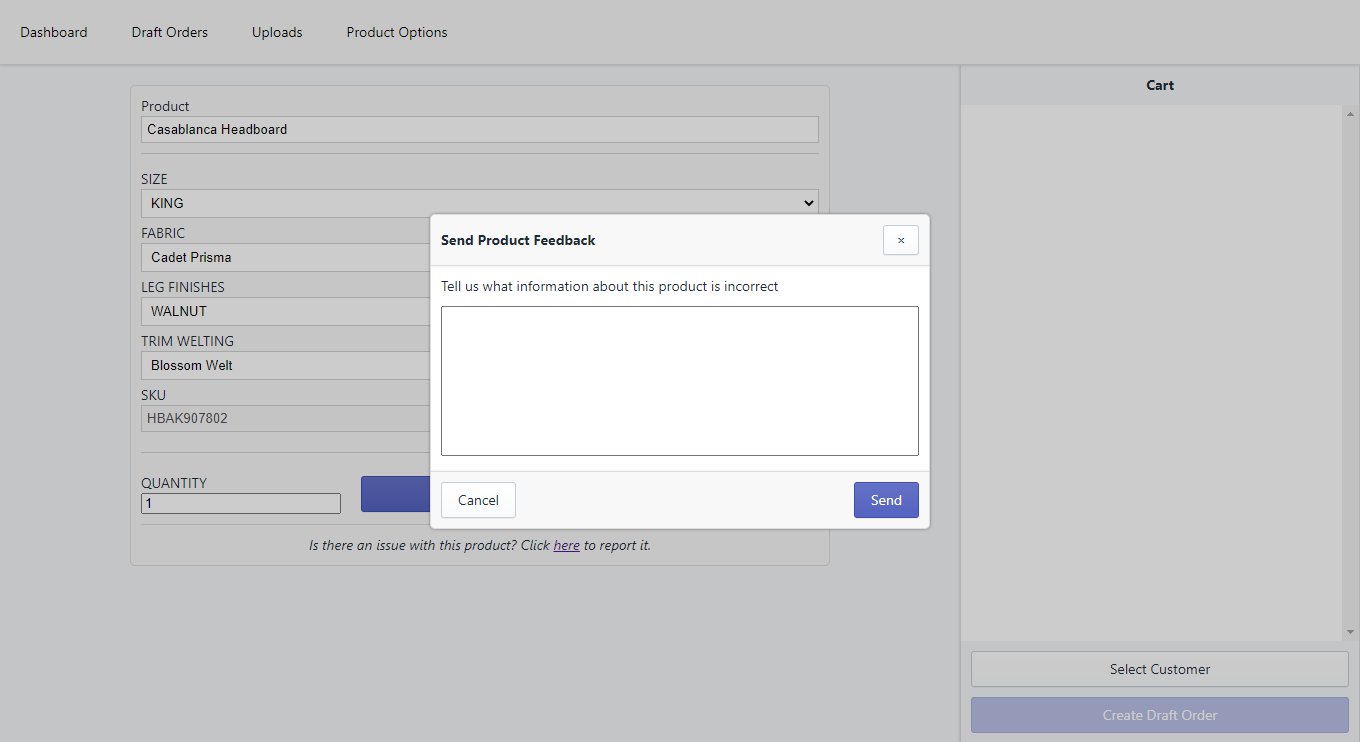Image resolution: width=1360 pixels, height=742 pixels.
Task: Click the Product field with Casablanca Headboard
Action: coord(479,129)
